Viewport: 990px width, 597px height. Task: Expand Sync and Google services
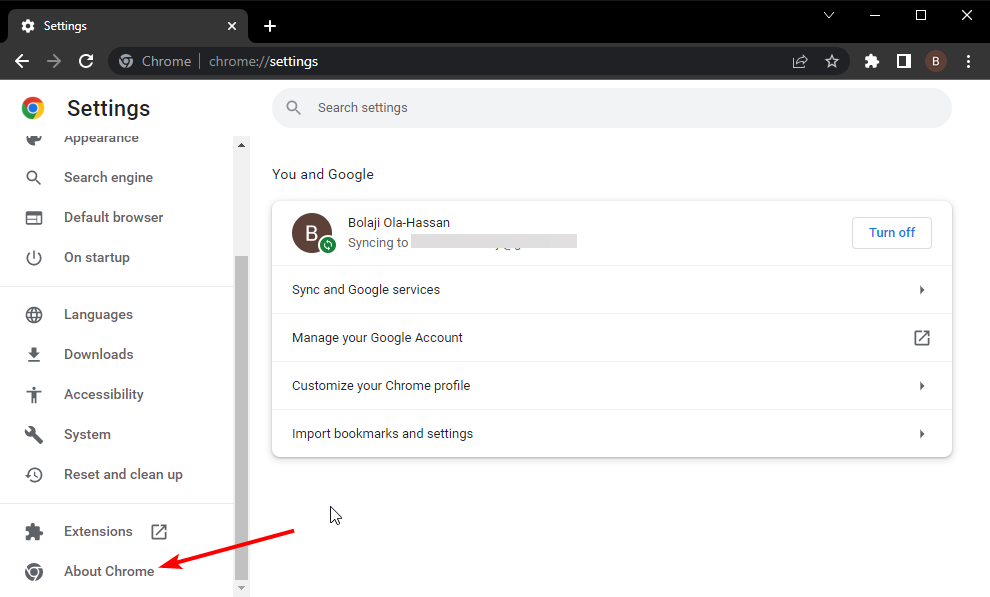611,290
